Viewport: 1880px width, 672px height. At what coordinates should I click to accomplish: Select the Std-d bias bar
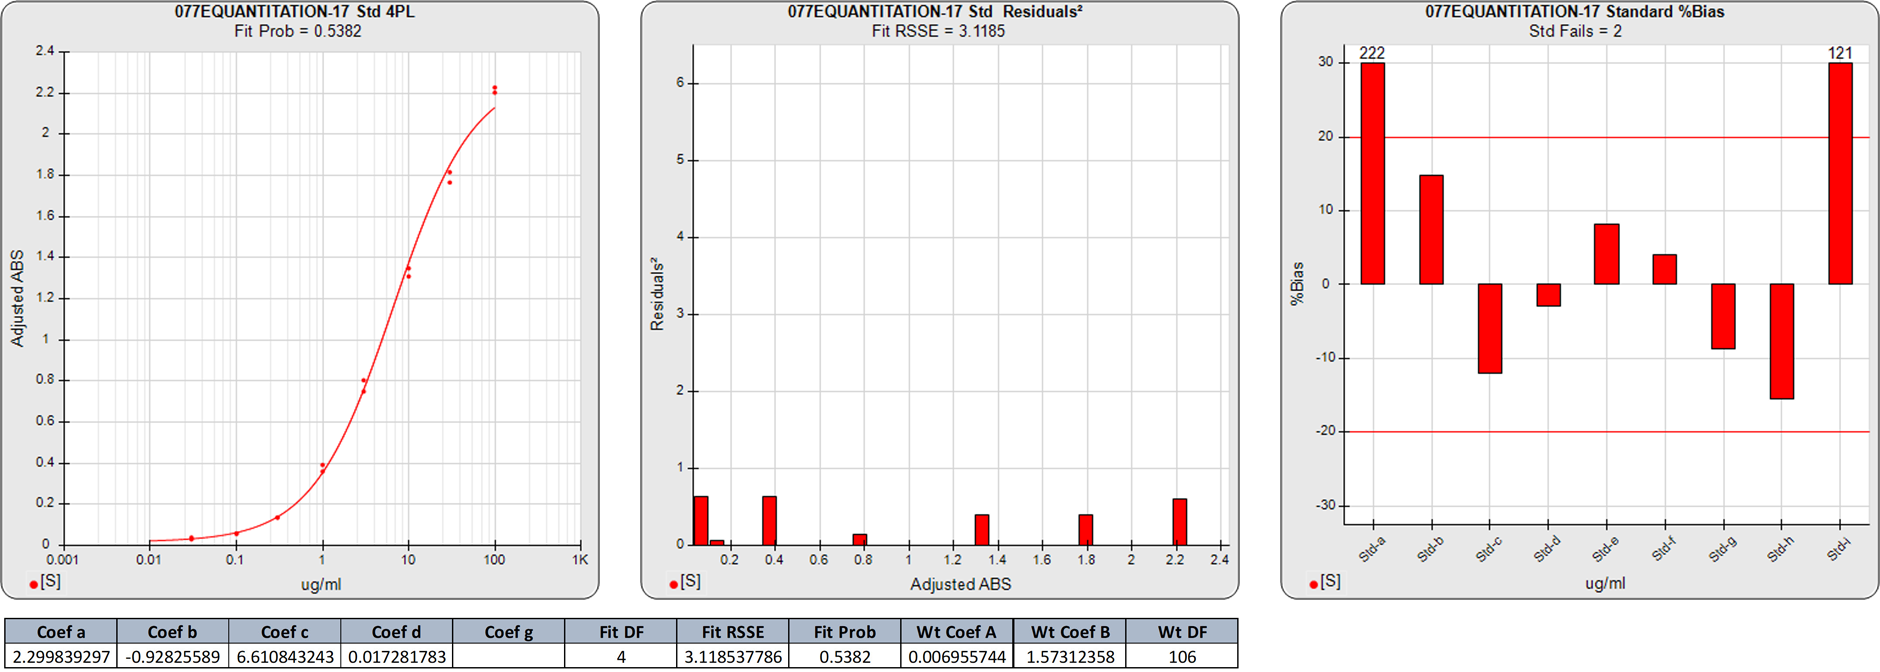coord(1548,295)
